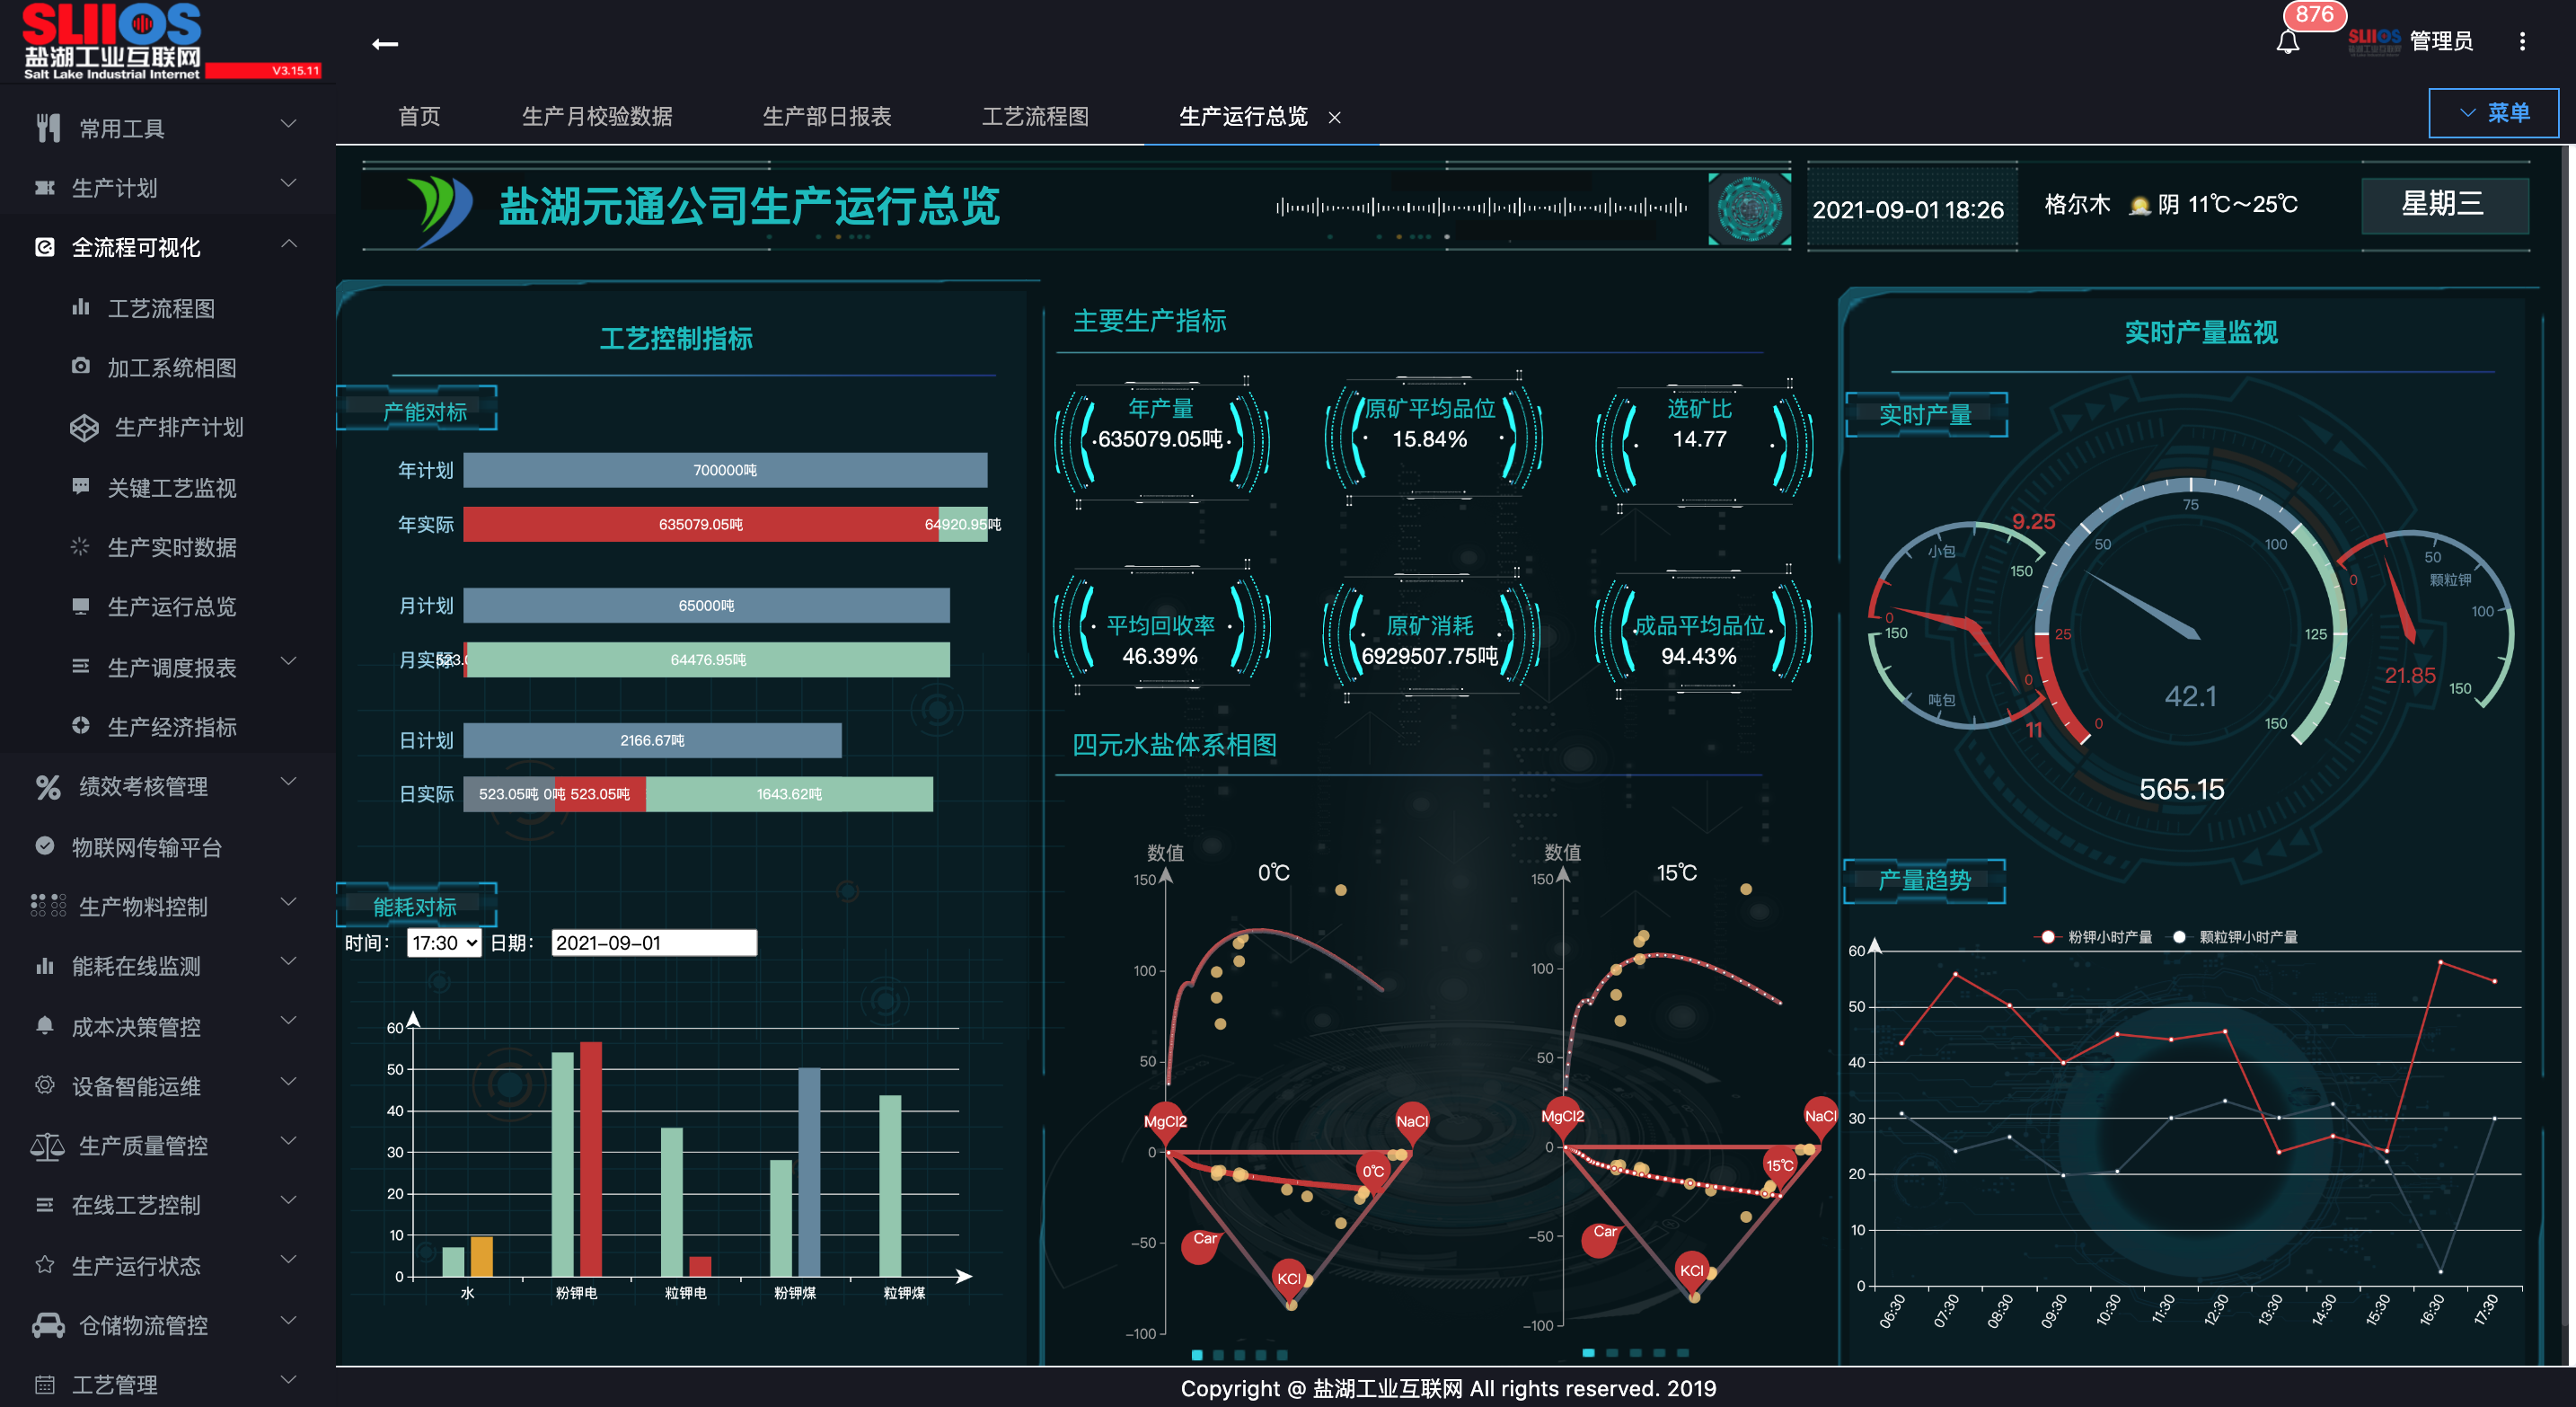Click the back arrow icon

click(x=385, y=44)
